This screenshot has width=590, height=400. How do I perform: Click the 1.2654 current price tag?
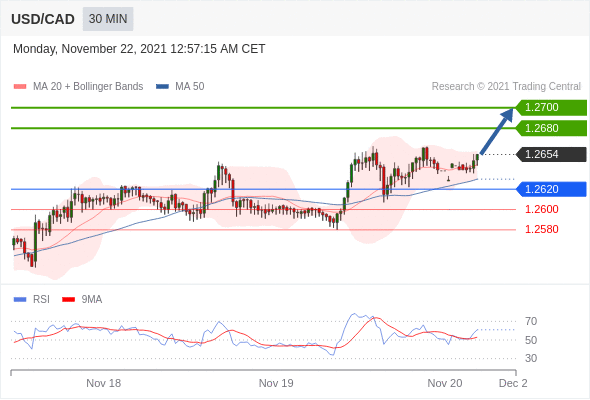click(551, 154)
